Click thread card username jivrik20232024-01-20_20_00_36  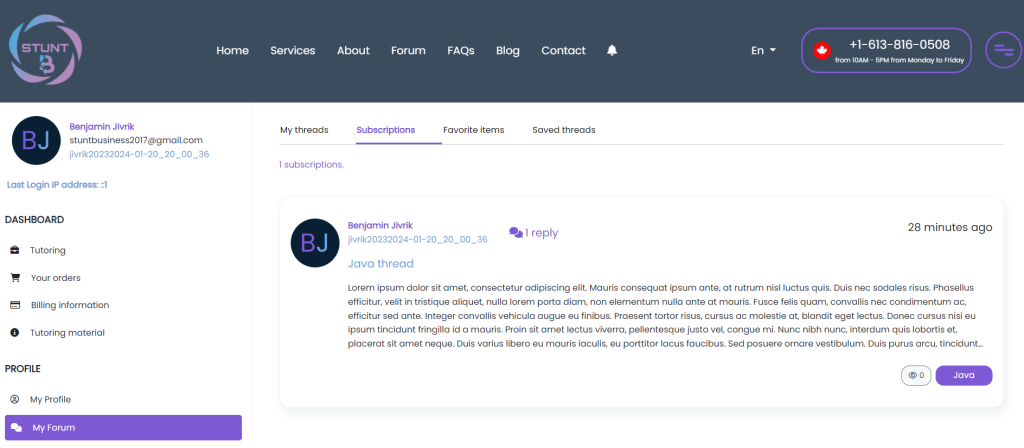click(x=418, y=239)
